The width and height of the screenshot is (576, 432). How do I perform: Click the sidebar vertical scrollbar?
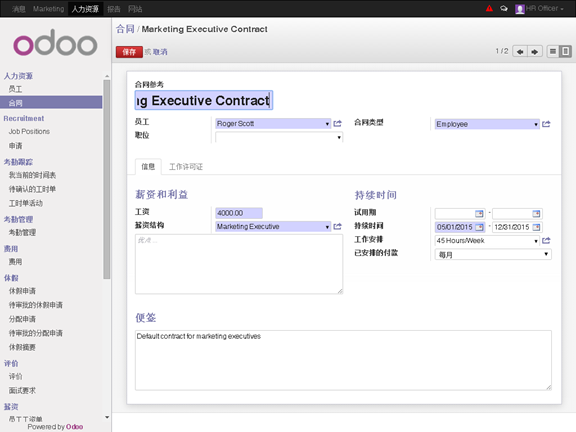click(x=107, y=179)
